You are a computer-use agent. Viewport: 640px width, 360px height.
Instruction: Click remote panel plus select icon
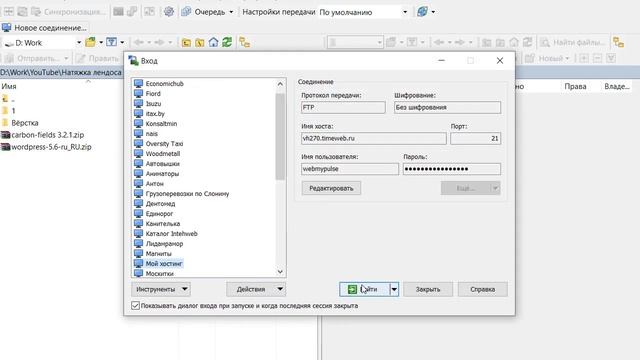[584, 58]
